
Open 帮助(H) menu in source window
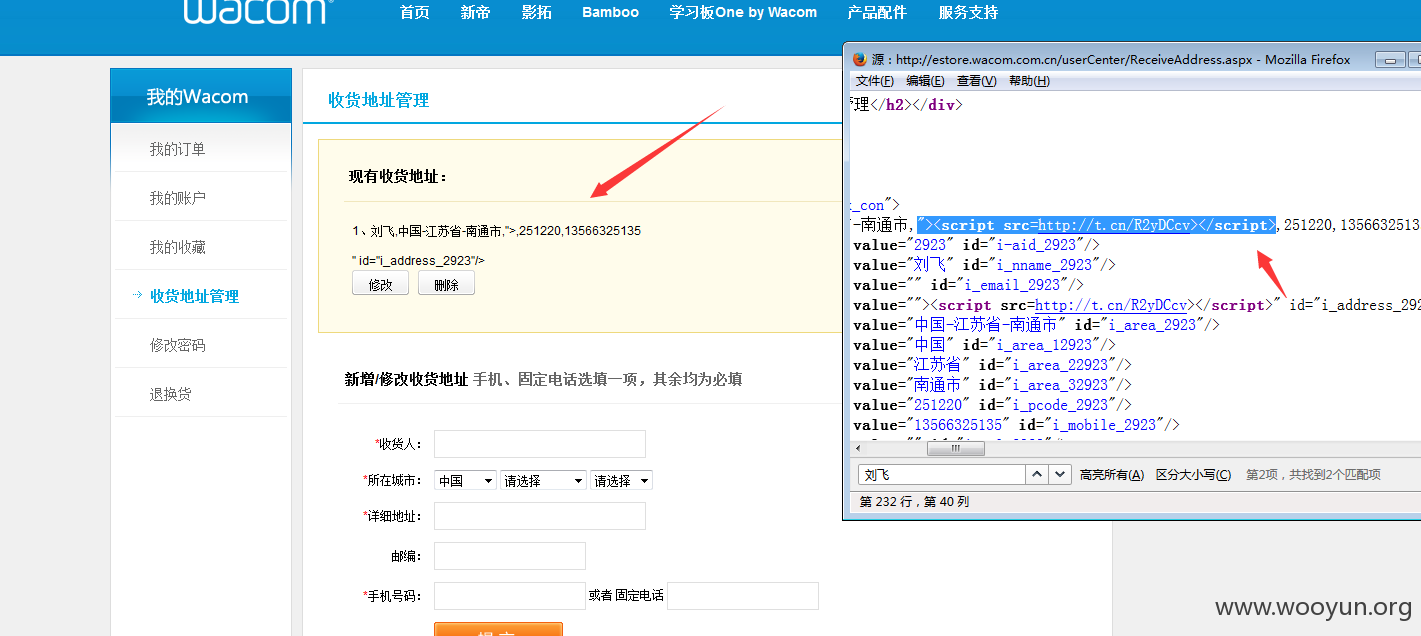point(1029,81)
